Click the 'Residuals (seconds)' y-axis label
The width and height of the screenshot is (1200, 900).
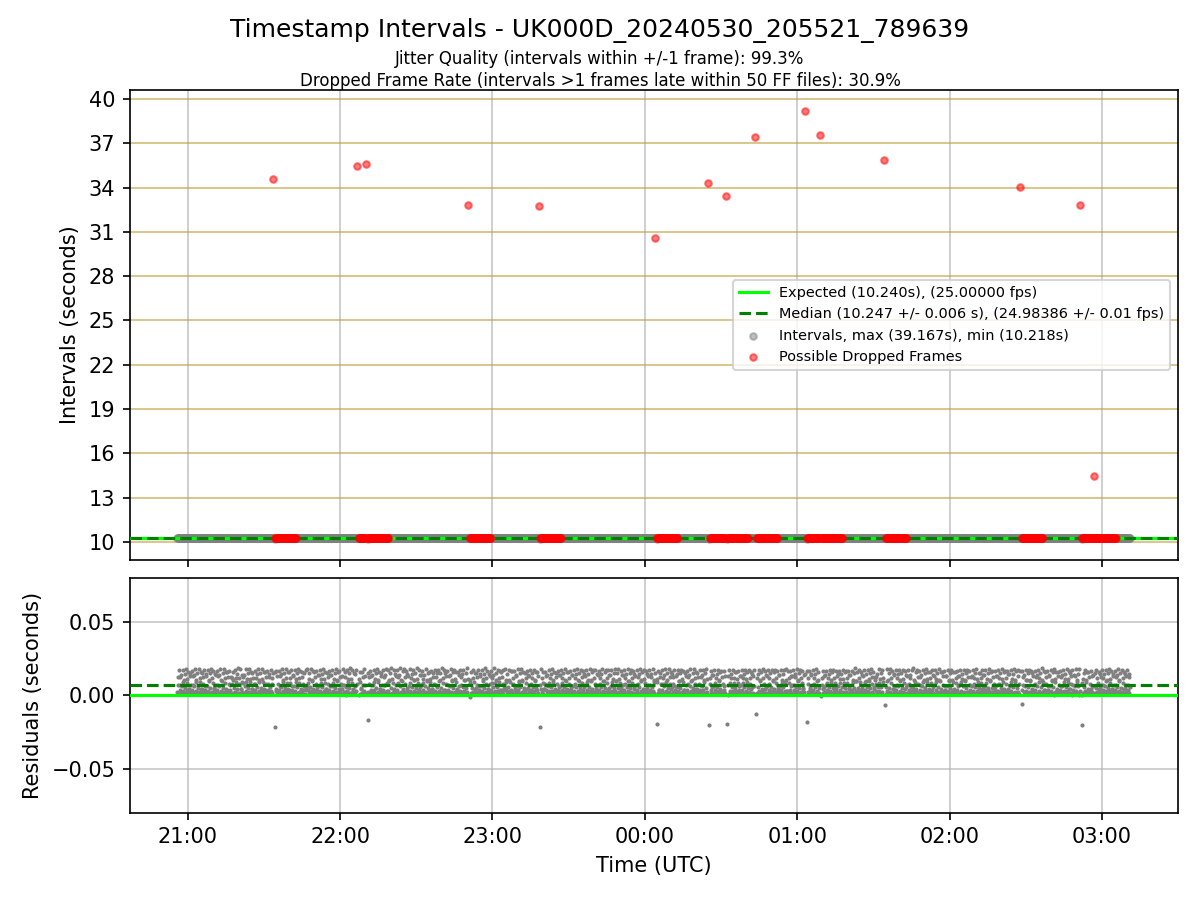tap(32, 696)
